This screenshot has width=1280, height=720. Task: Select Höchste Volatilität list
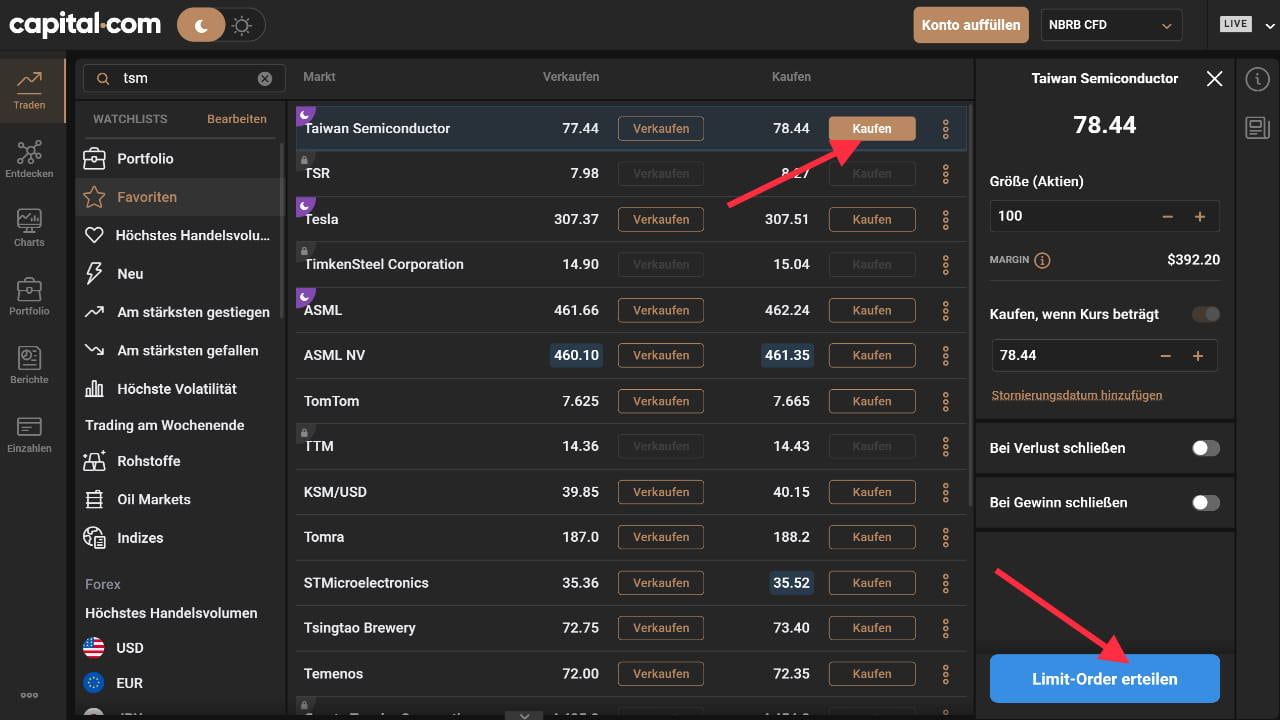click(180, 389)
